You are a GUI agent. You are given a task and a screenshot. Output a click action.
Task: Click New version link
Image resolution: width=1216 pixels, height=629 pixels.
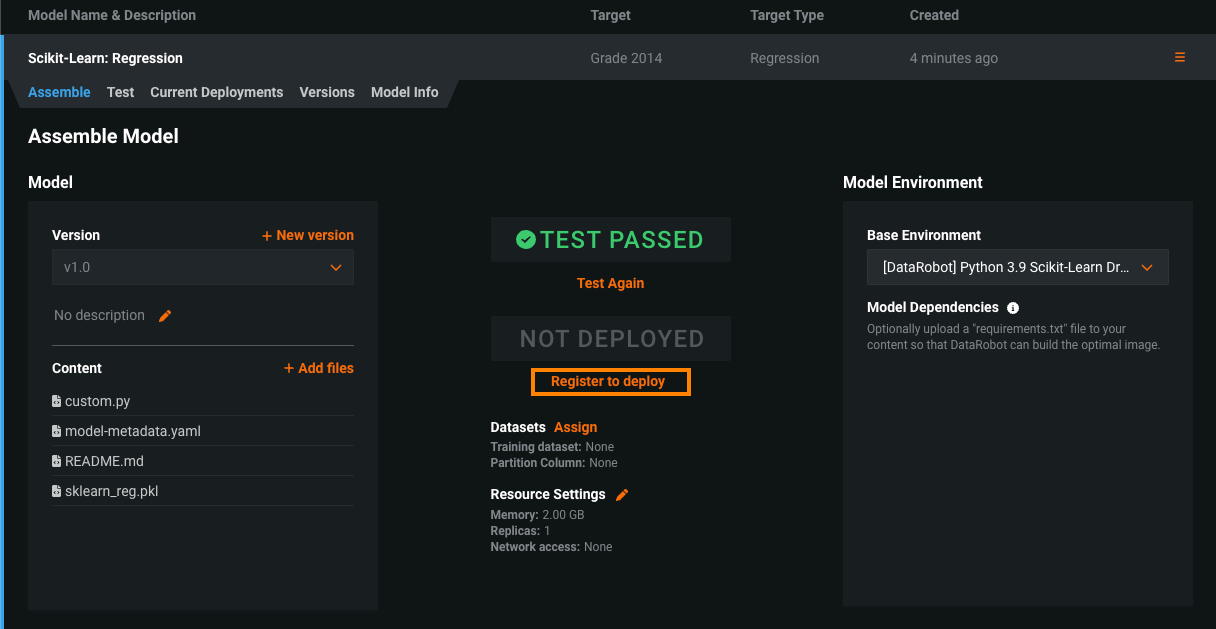[x=308, y=235]
